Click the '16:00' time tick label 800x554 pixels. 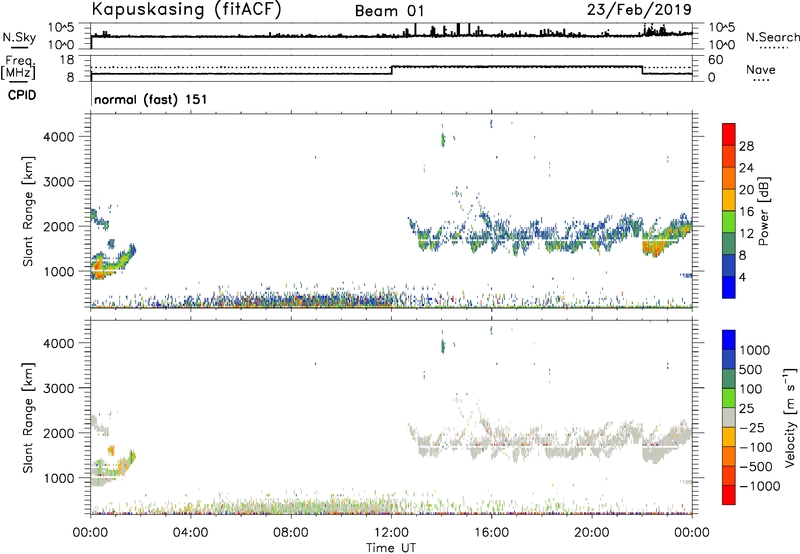click(x=491, y=533)
